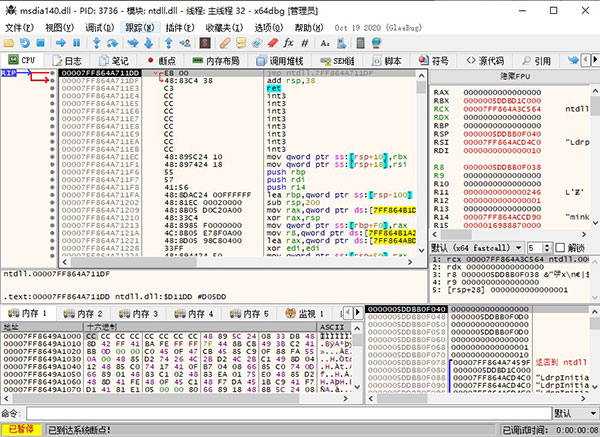Select the 监视 1 watch tab

pyautogui.click(x=305, y=314)
